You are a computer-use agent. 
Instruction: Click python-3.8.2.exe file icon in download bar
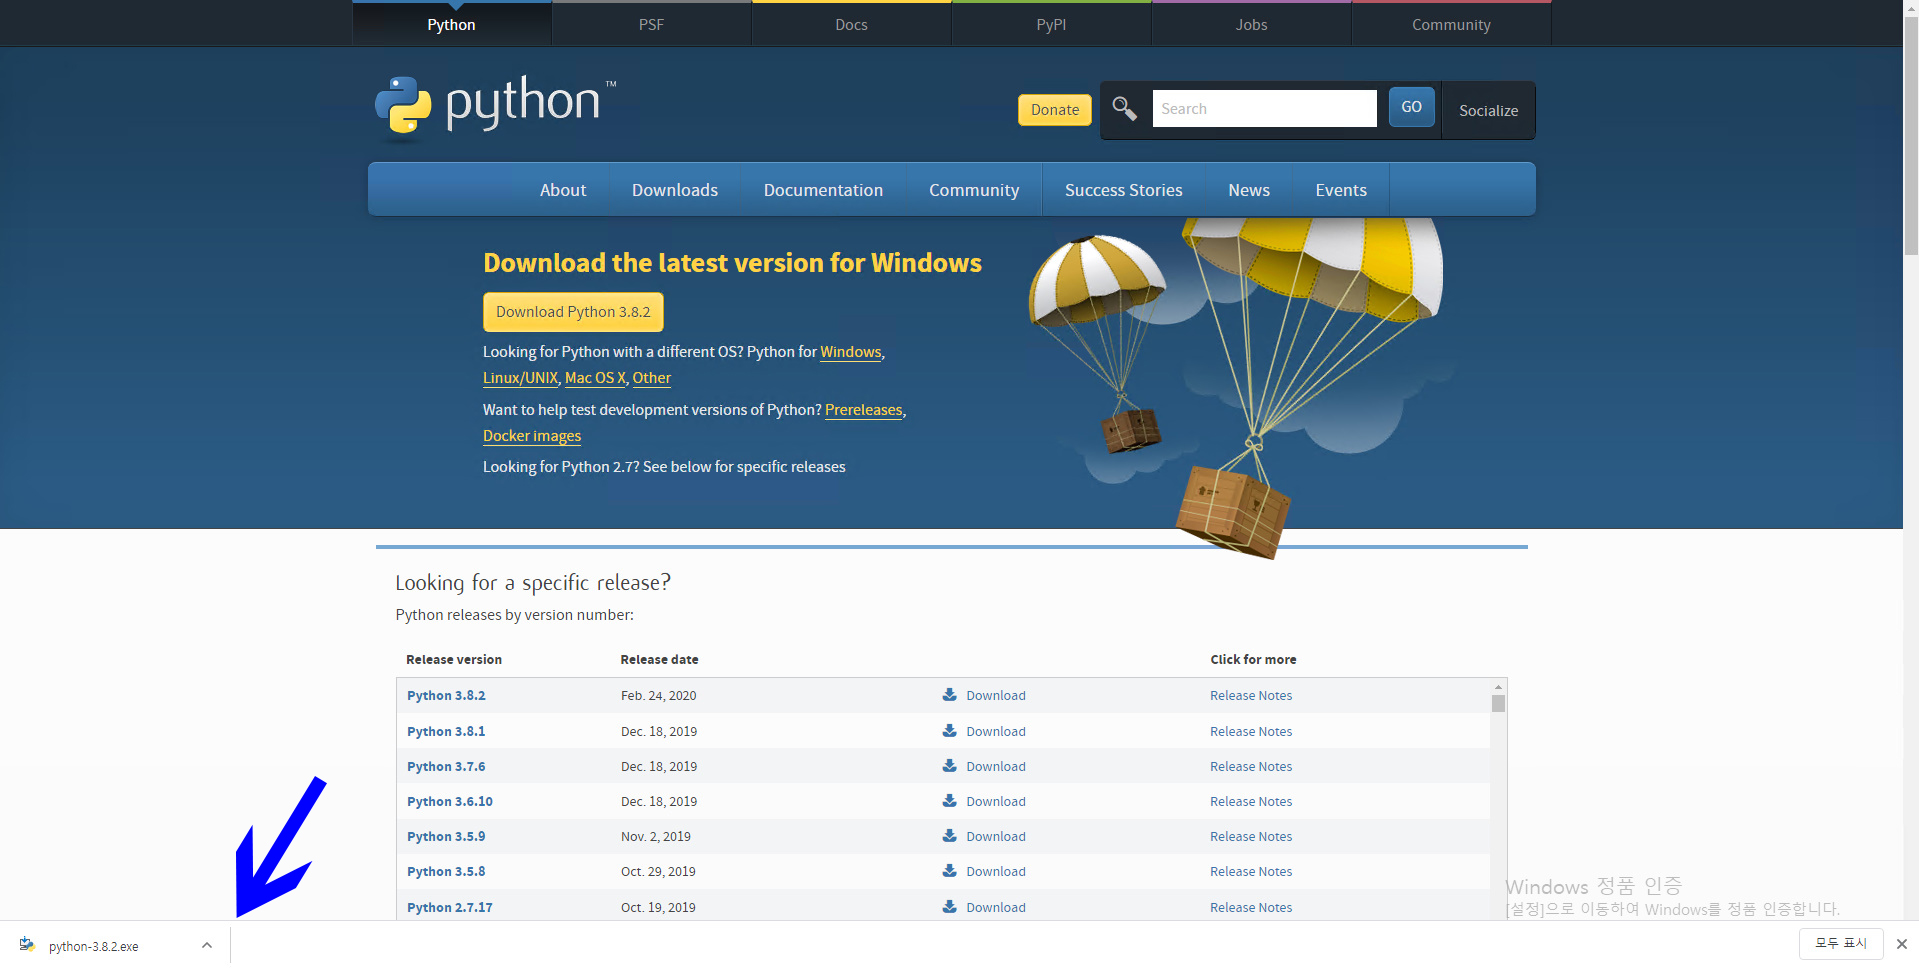(27, 945)
